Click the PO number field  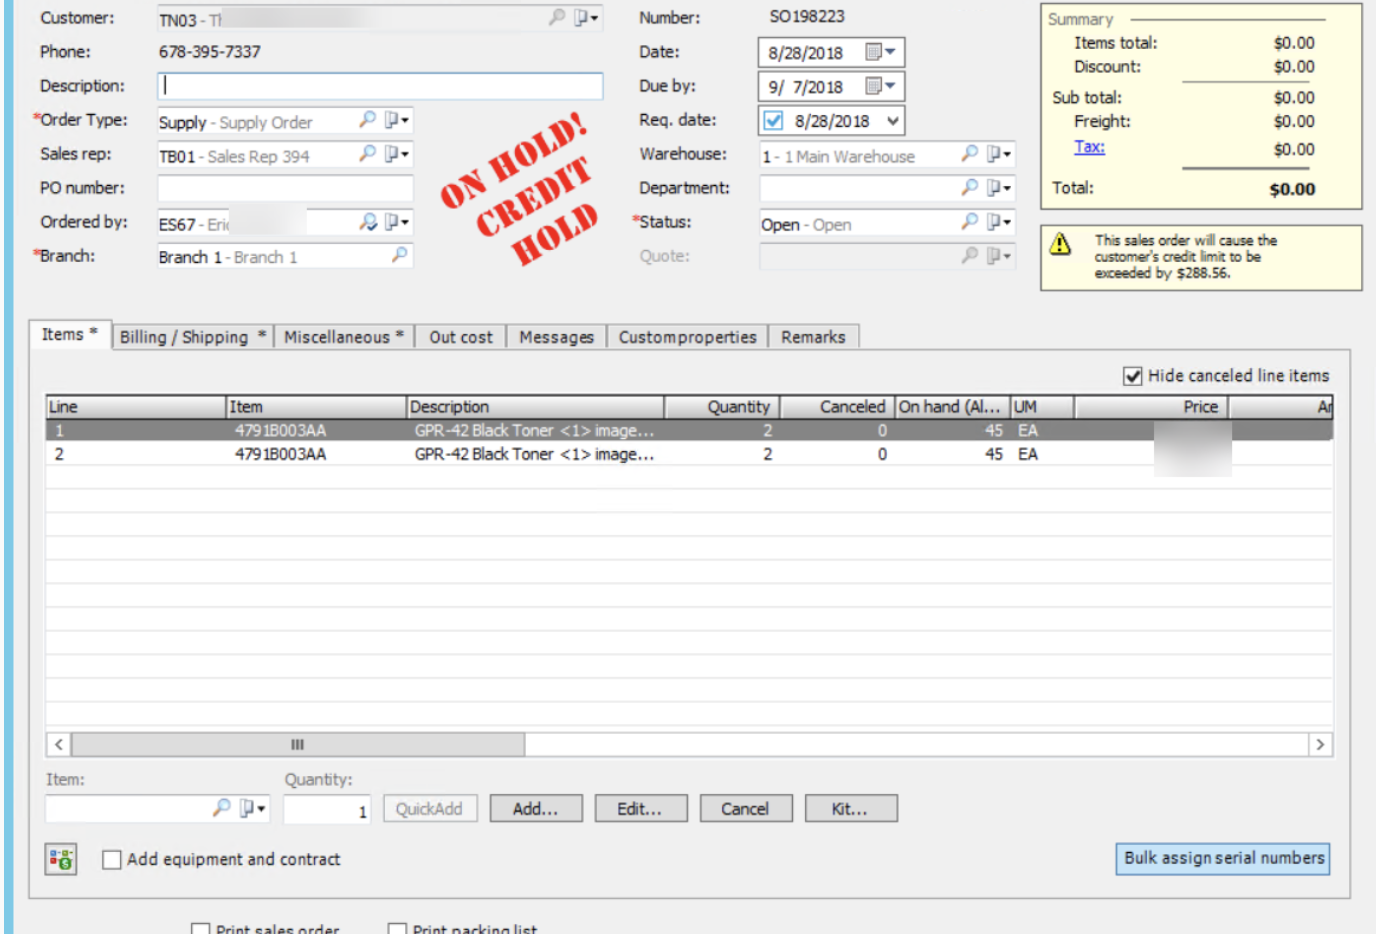(285, 188)
